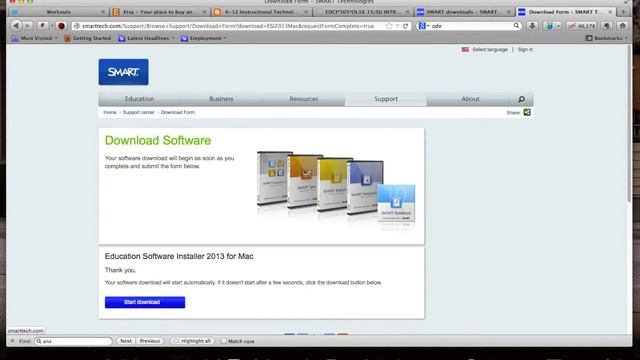
Task: Click the page's vertical scrollbar
Action: (629, 122)
